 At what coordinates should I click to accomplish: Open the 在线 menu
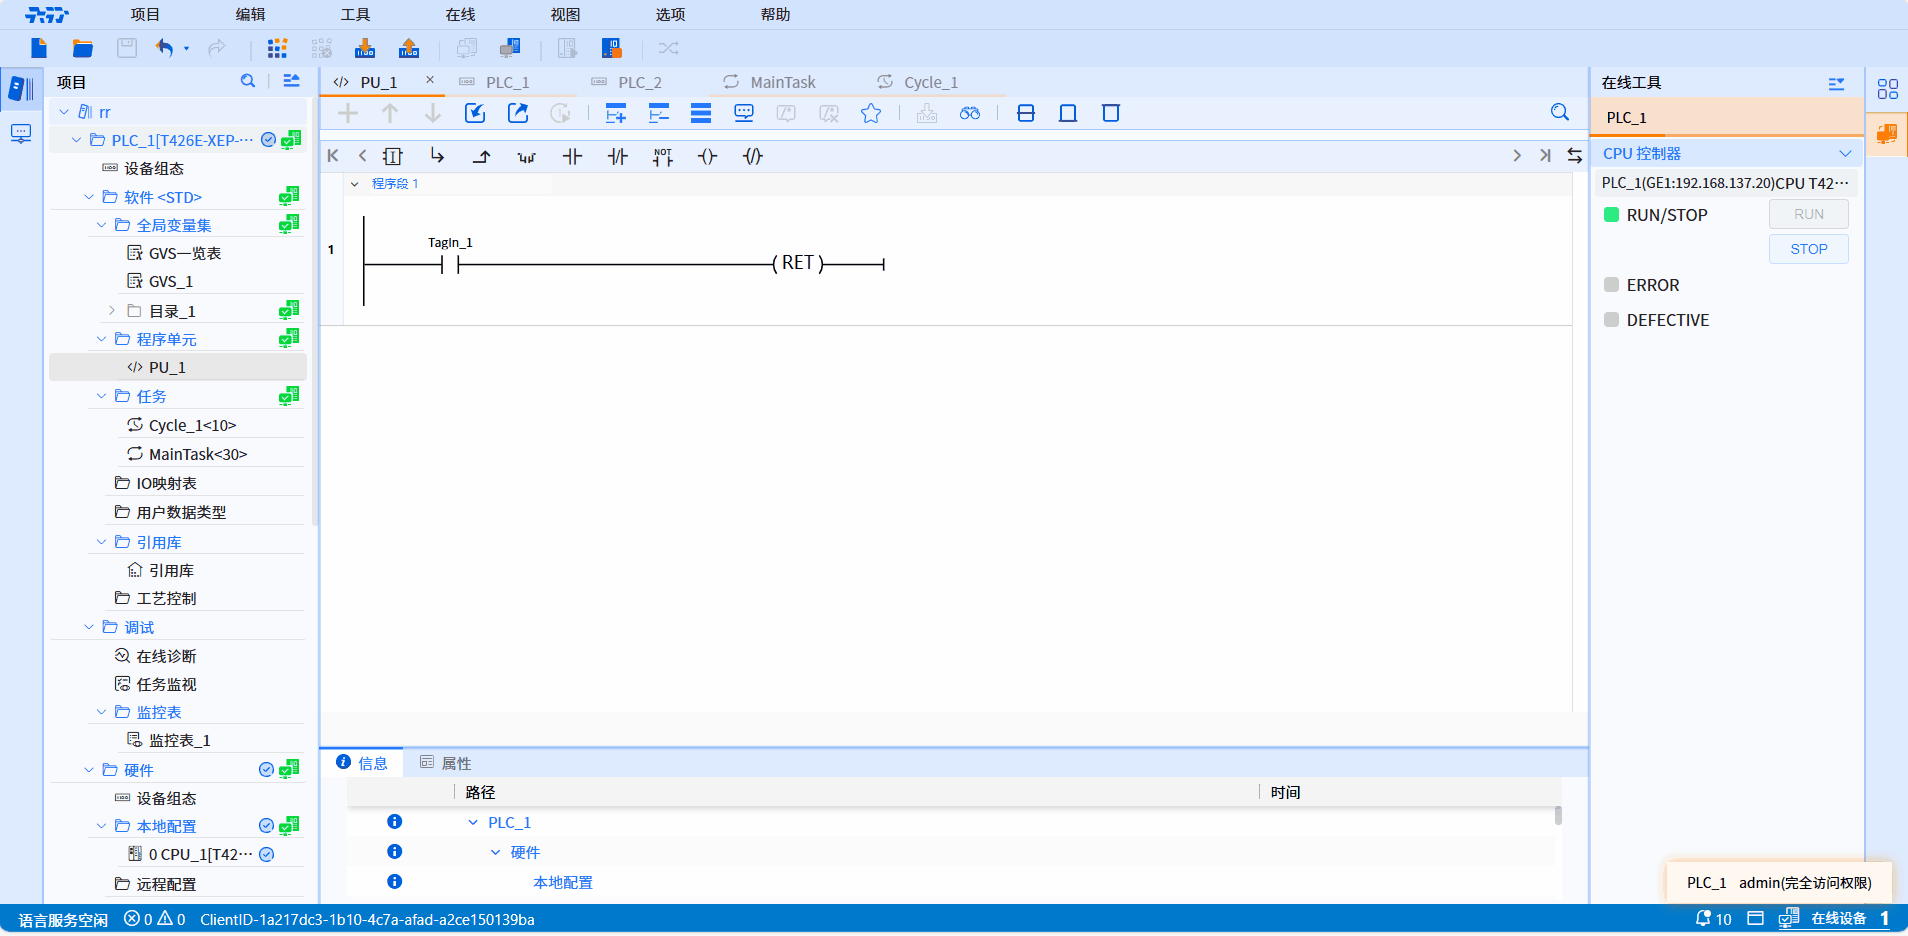pos(460,14)
